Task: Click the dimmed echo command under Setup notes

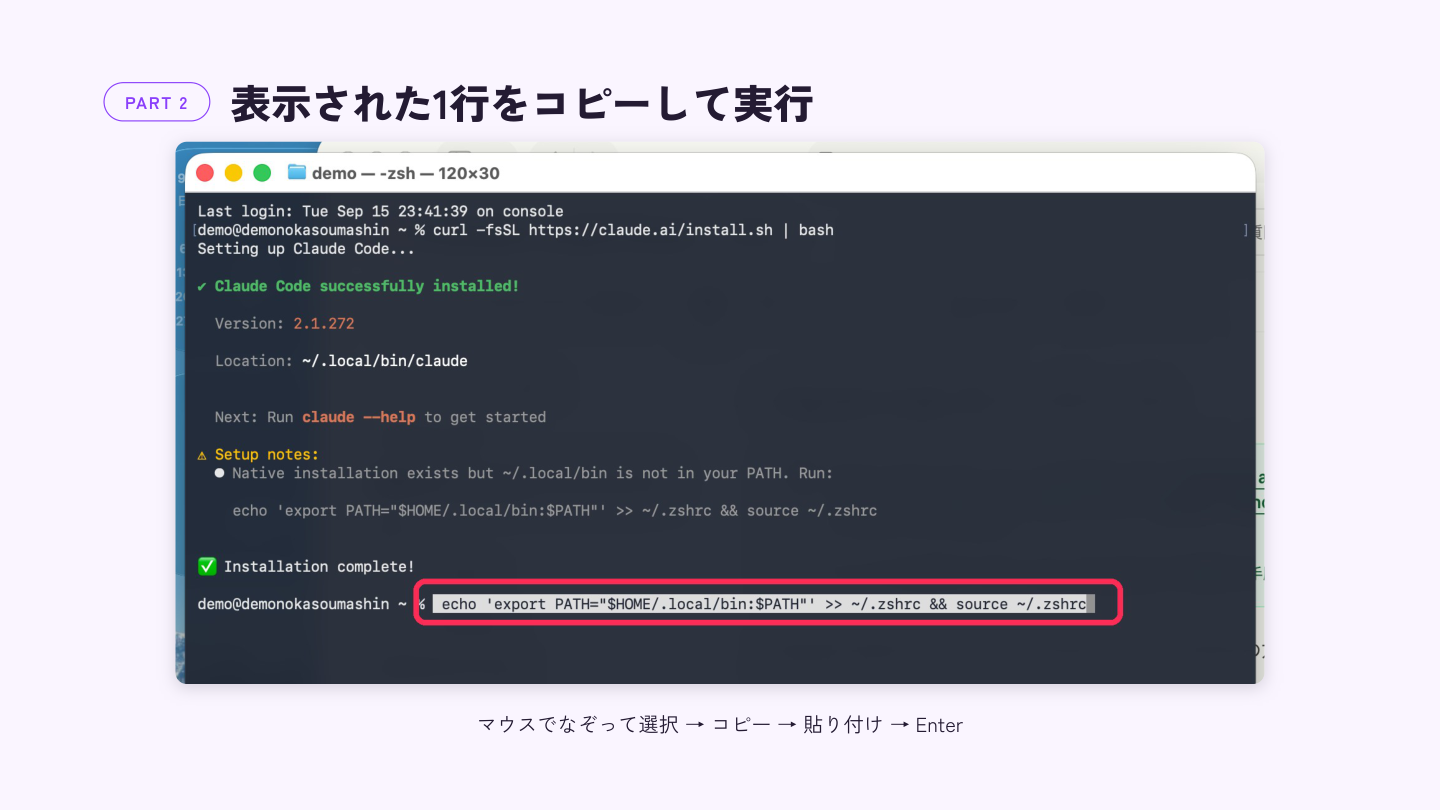Action: point(555,511)
